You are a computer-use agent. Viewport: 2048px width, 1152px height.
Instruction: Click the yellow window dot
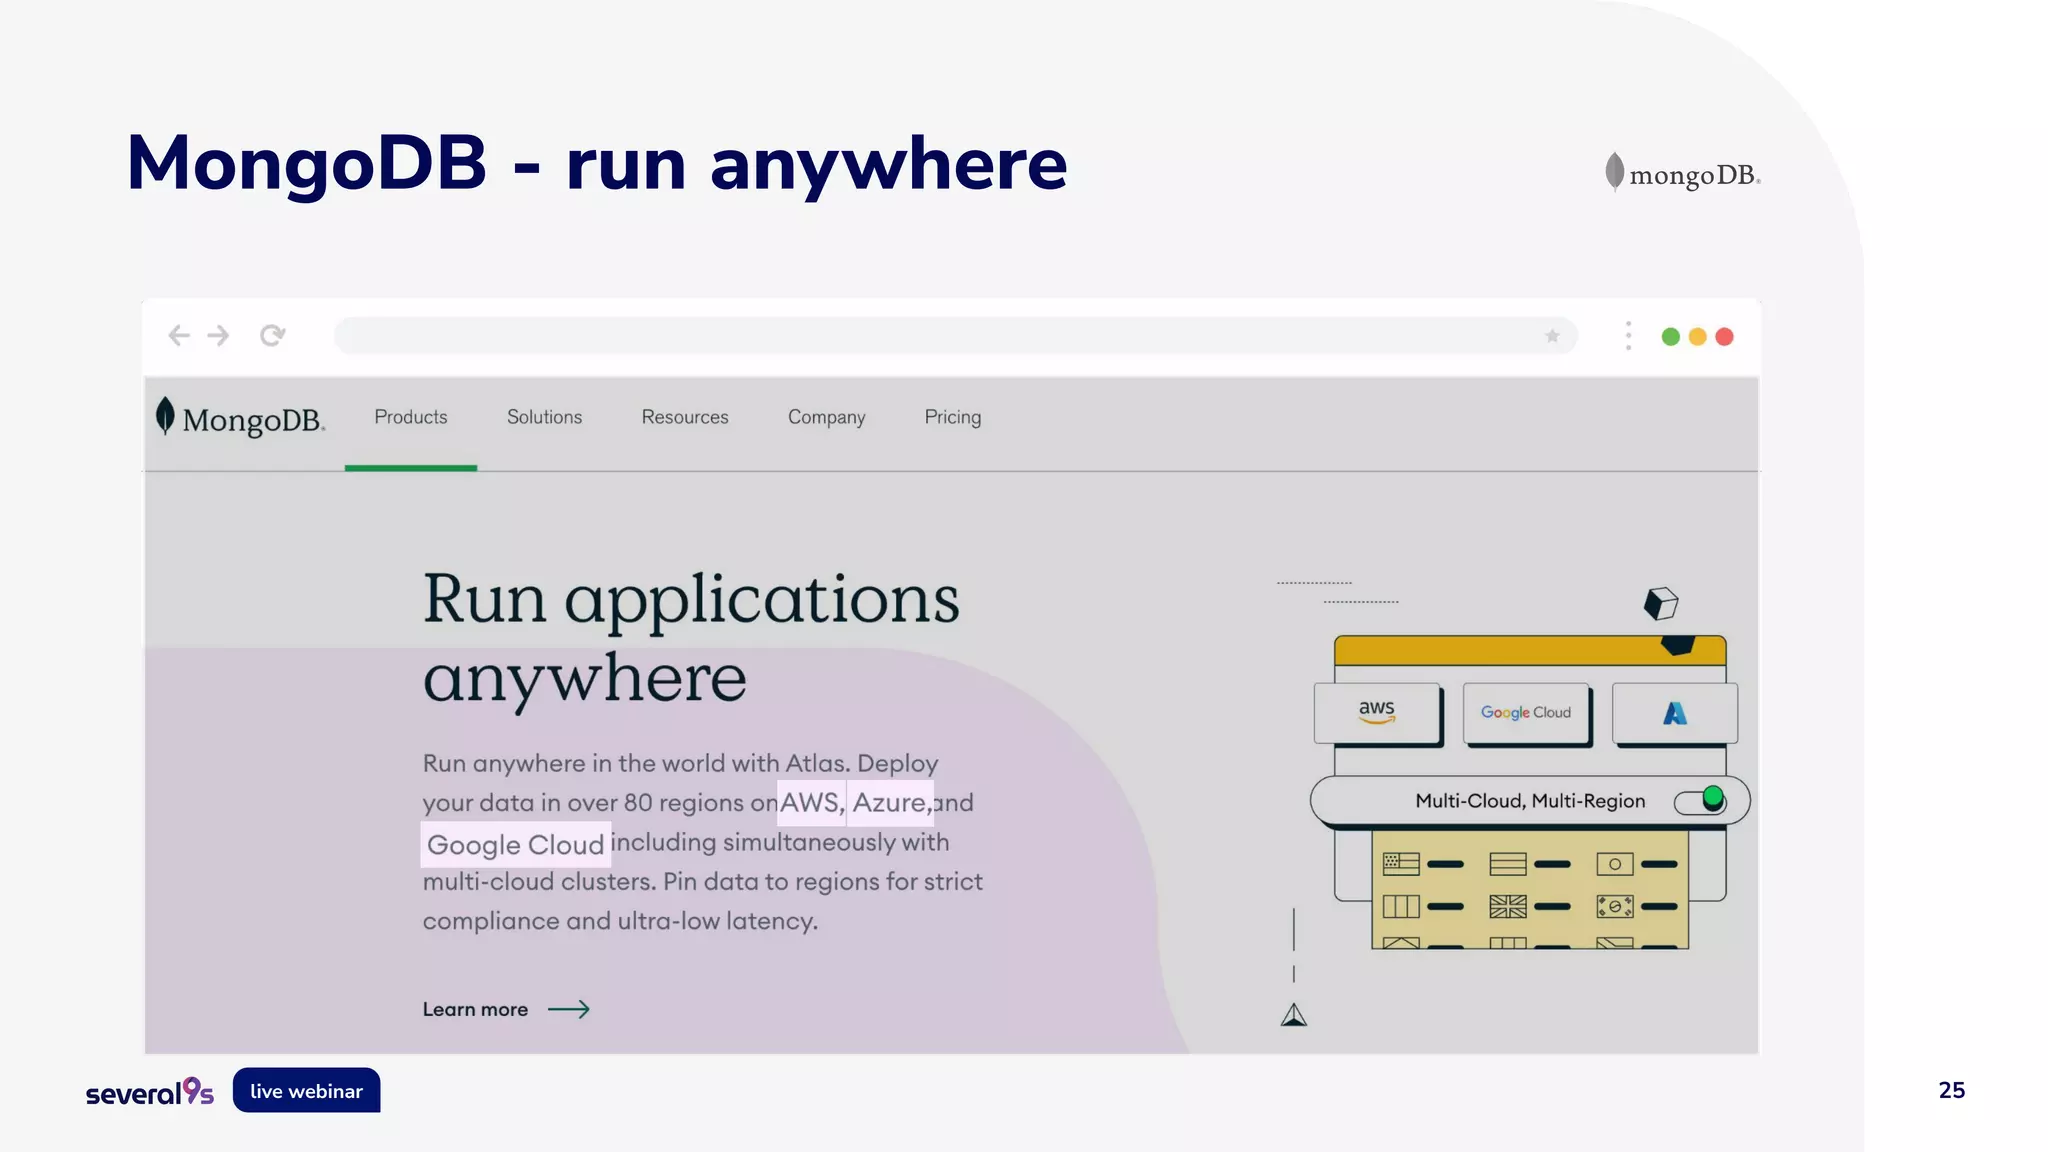click(1697, 337)
